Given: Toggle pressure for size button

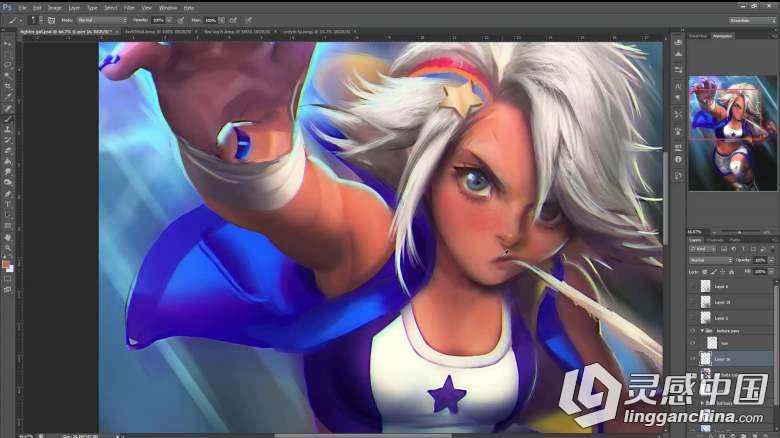Looking at the screenshot, I should 248,20.
